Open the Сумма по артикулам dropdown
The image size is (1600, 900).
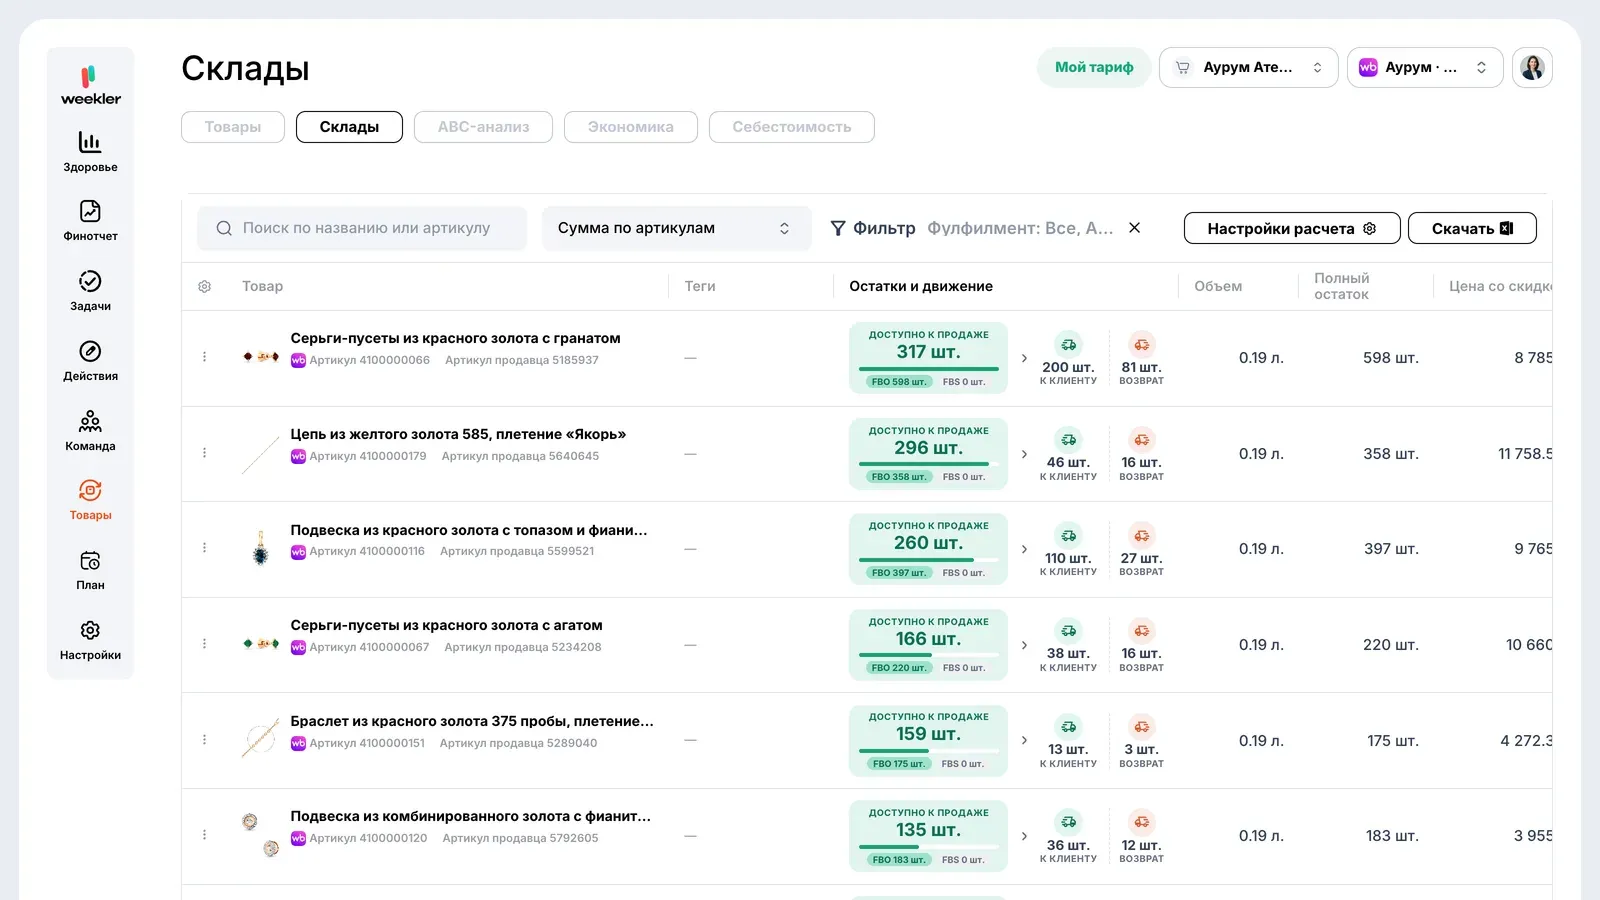point(676,228)
